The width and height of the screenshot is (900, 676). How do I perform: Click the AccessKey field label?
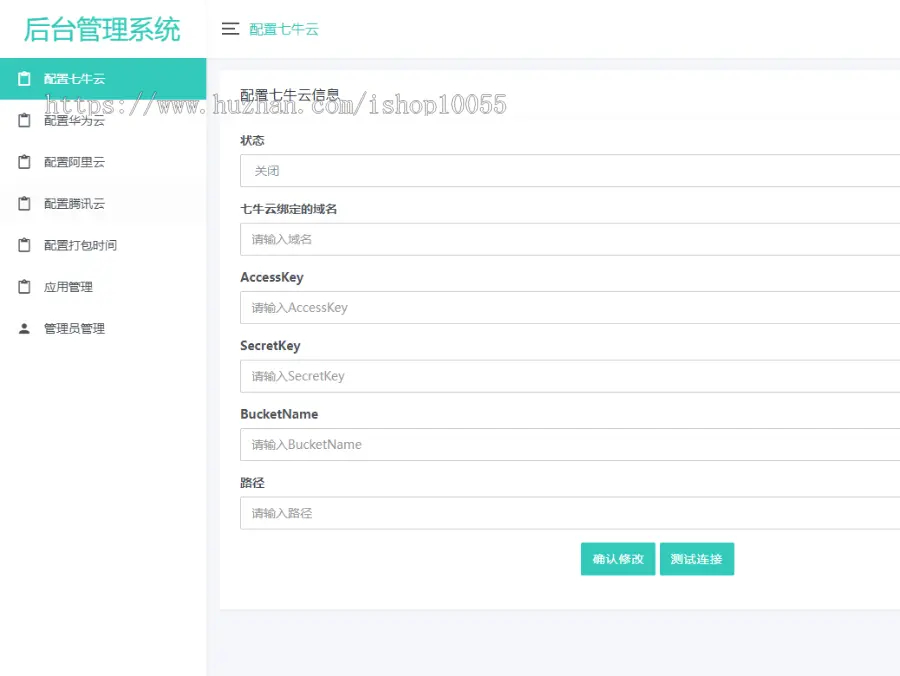pos(271,277)
